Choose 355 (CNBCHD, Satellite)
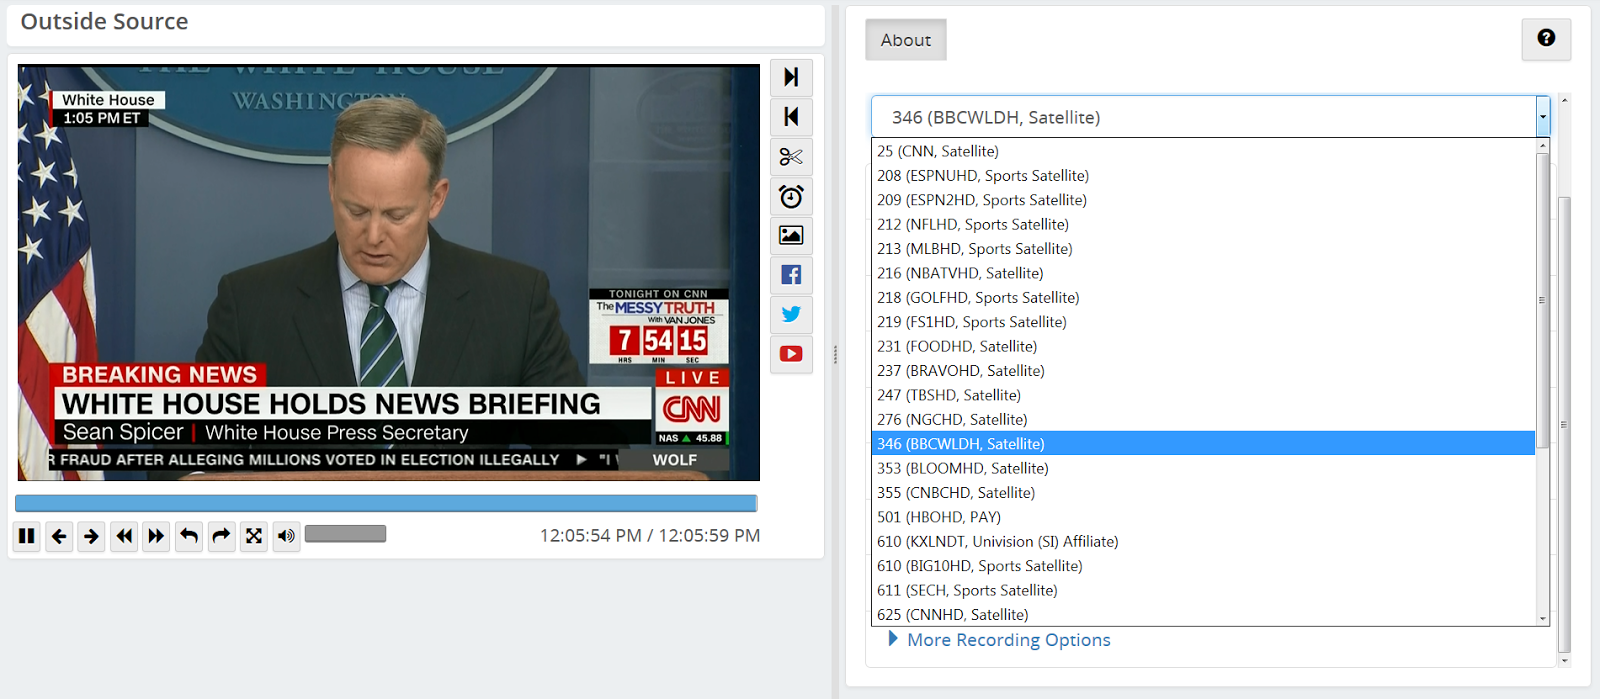Screen dimensions: 1600x699 (x=1203, y=492)
